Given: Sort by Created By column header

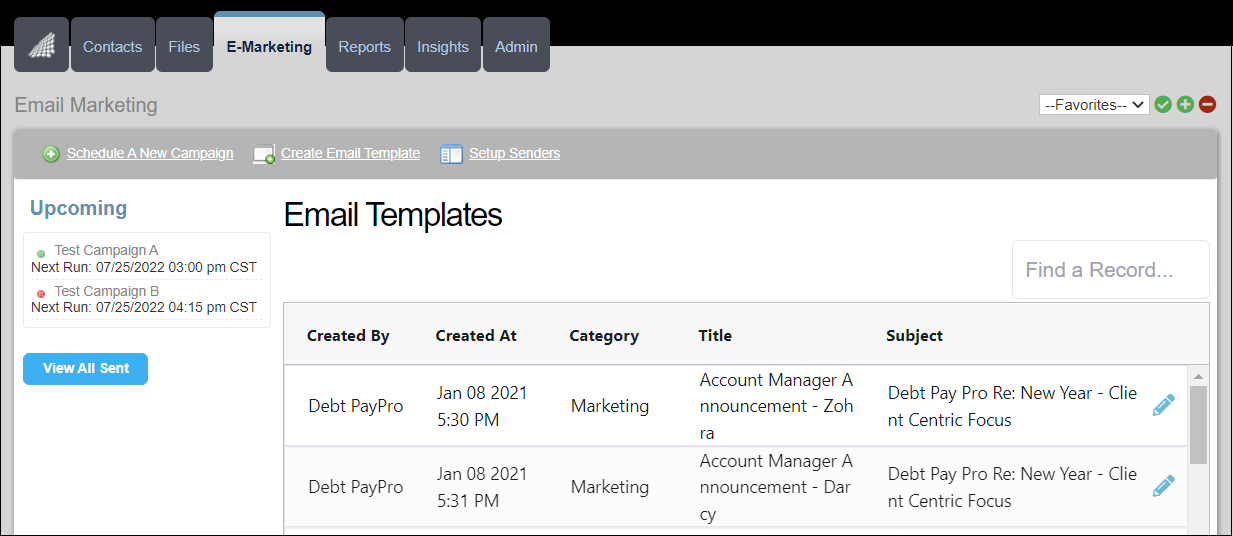Looking at the screenshot, I should [x=348, y=336].
